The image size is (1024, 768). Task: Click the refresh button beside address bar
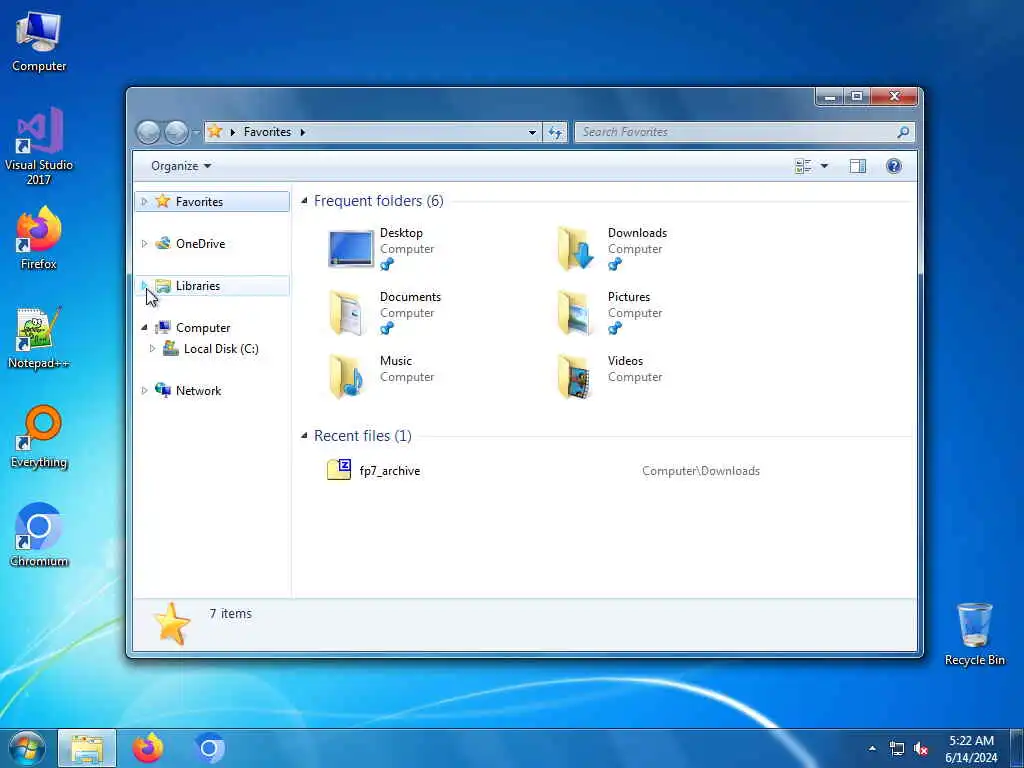coord(555,133)
